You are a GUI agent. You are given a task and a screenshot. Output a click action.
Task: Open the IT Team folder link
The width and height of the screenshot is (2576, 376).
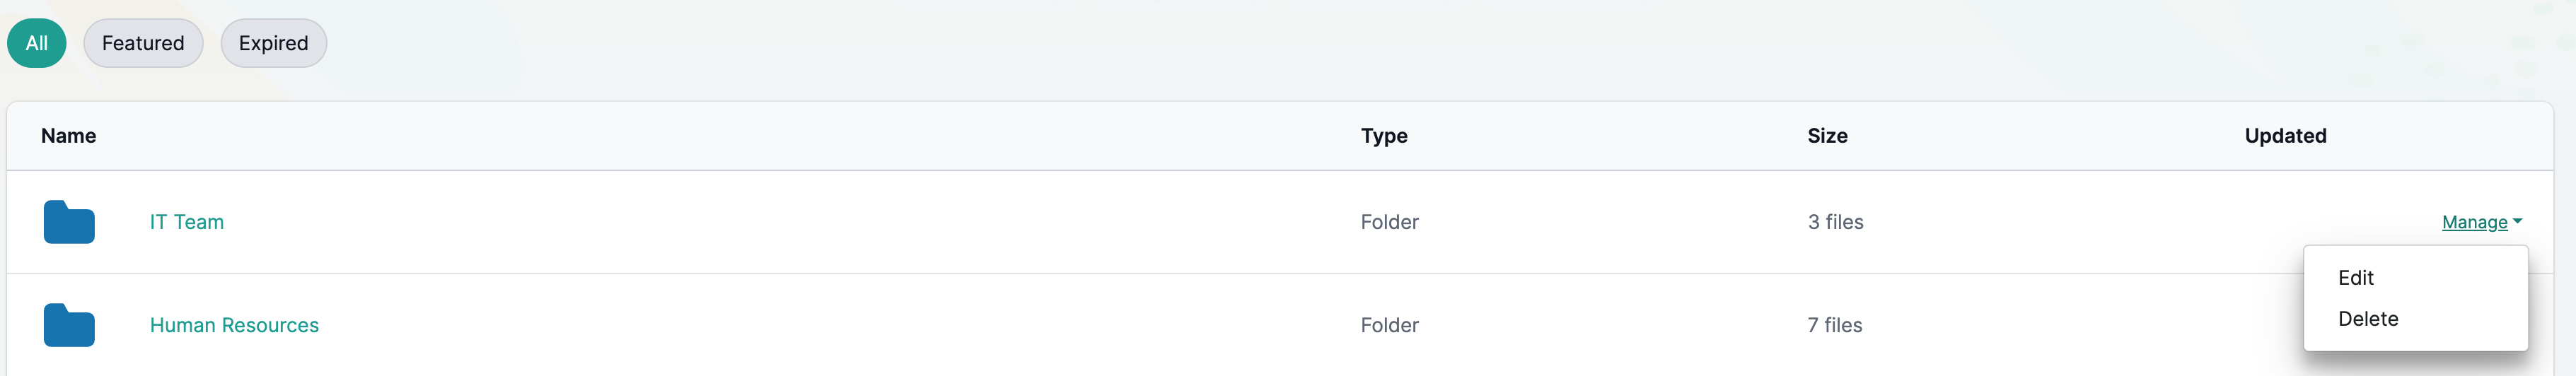(187, 222)
